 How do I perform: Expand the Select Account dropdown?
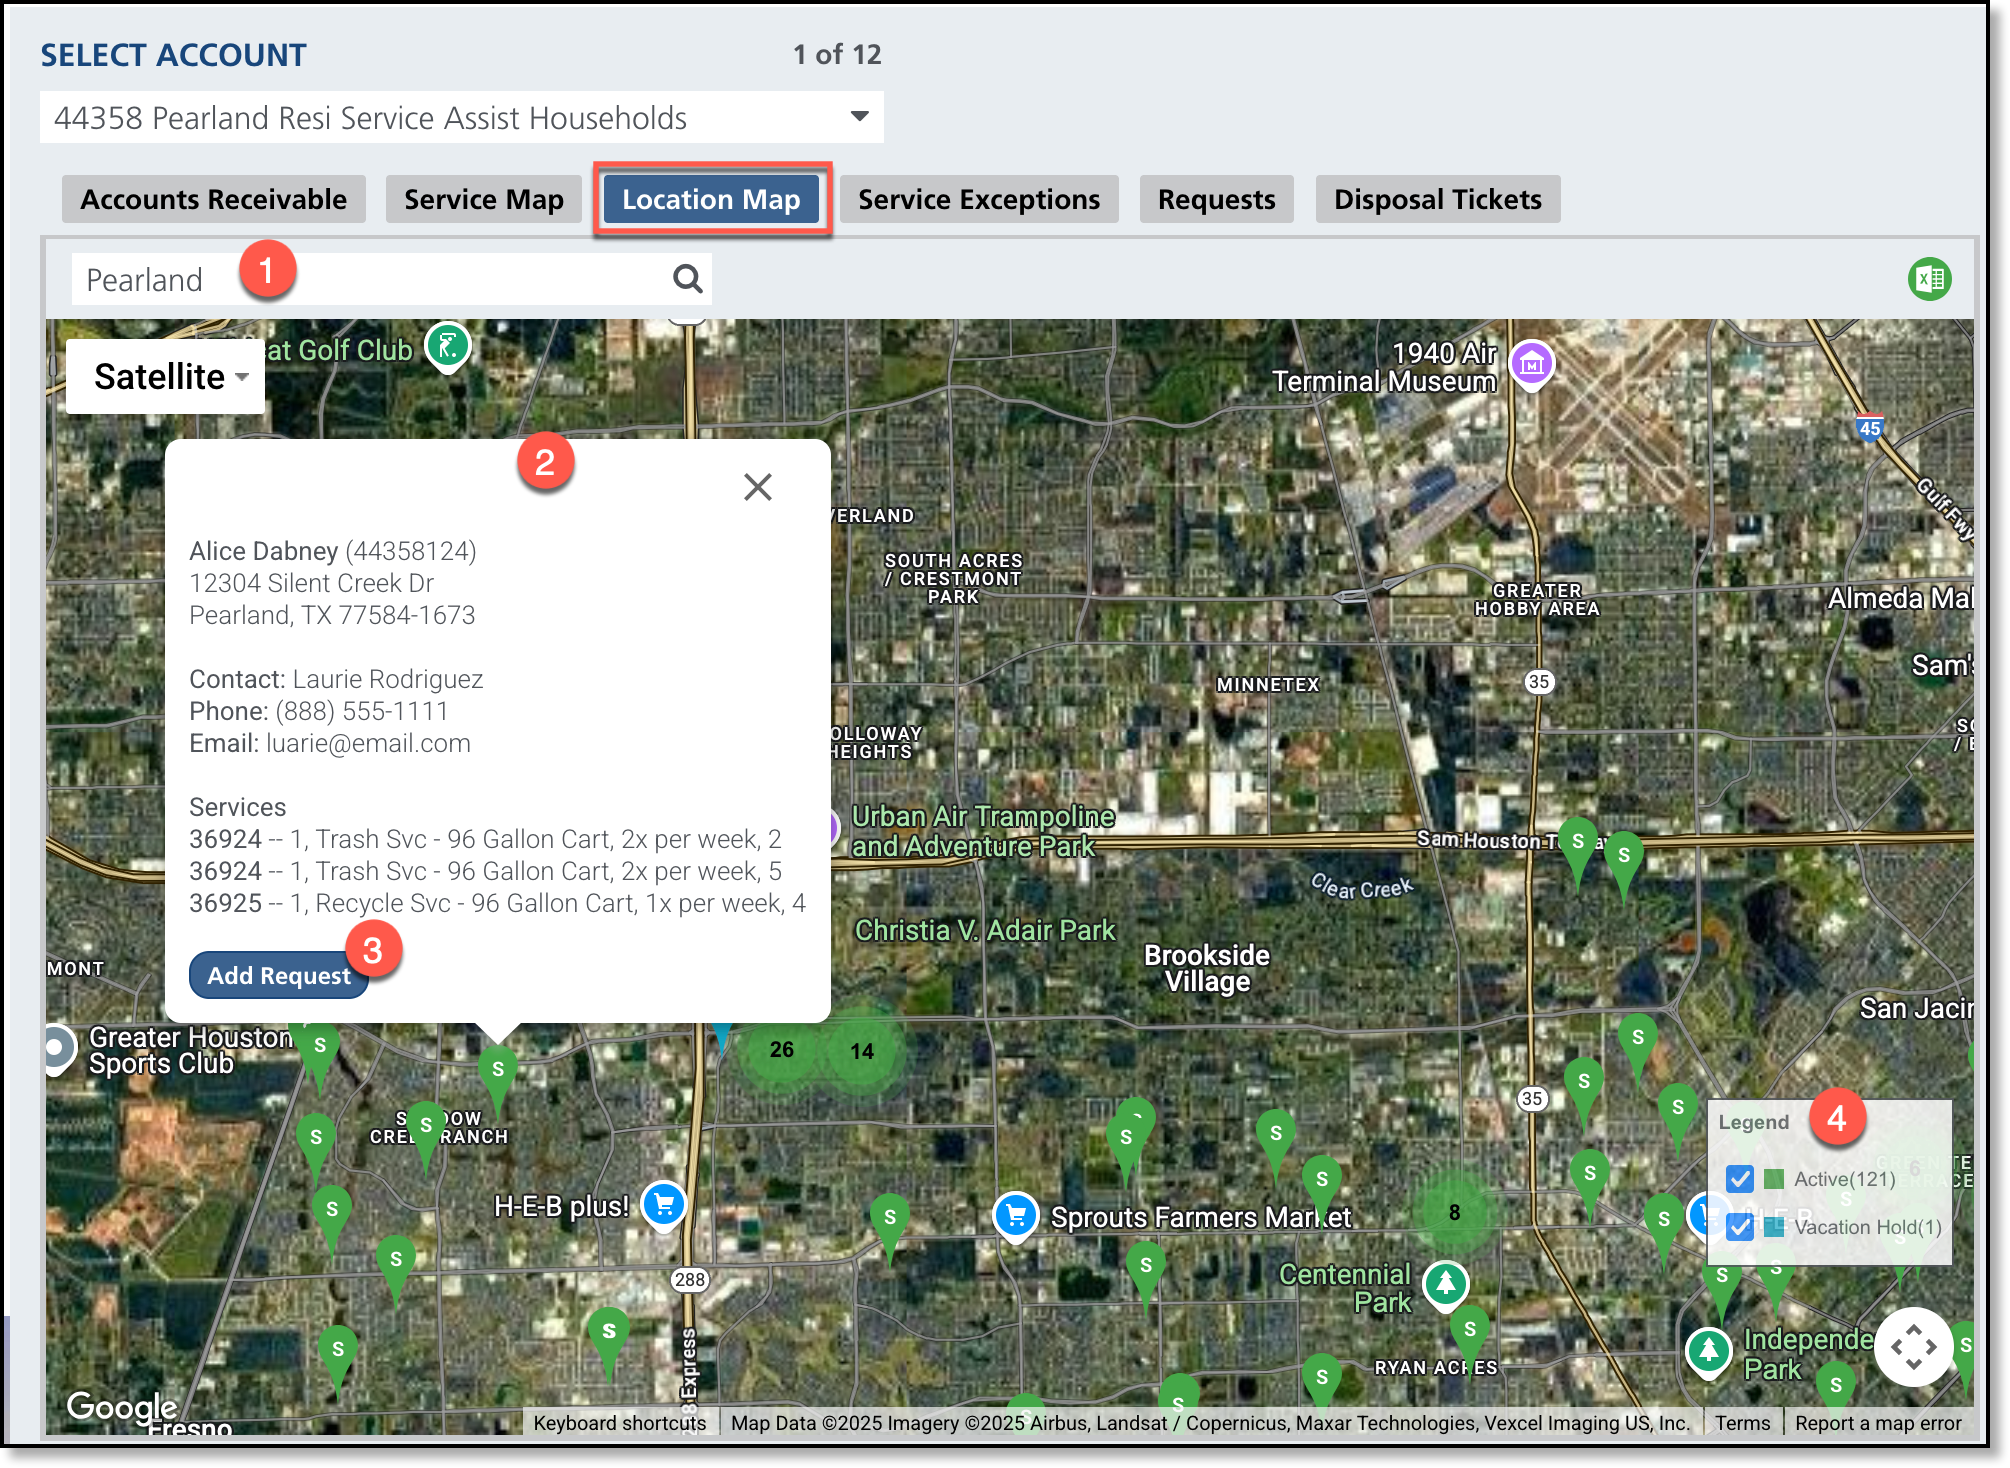click(859, 116)
